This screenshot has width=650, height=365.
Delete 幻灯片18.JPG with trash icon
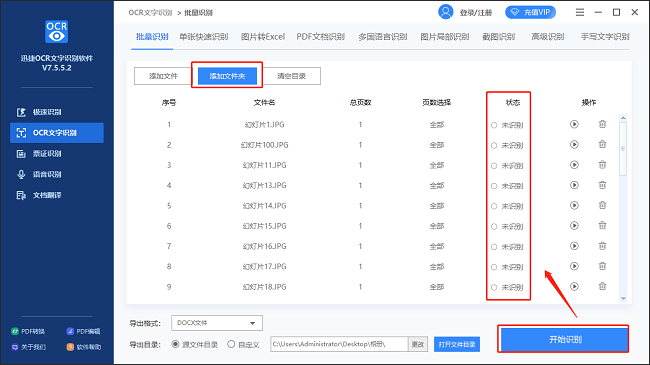point(602,286)
